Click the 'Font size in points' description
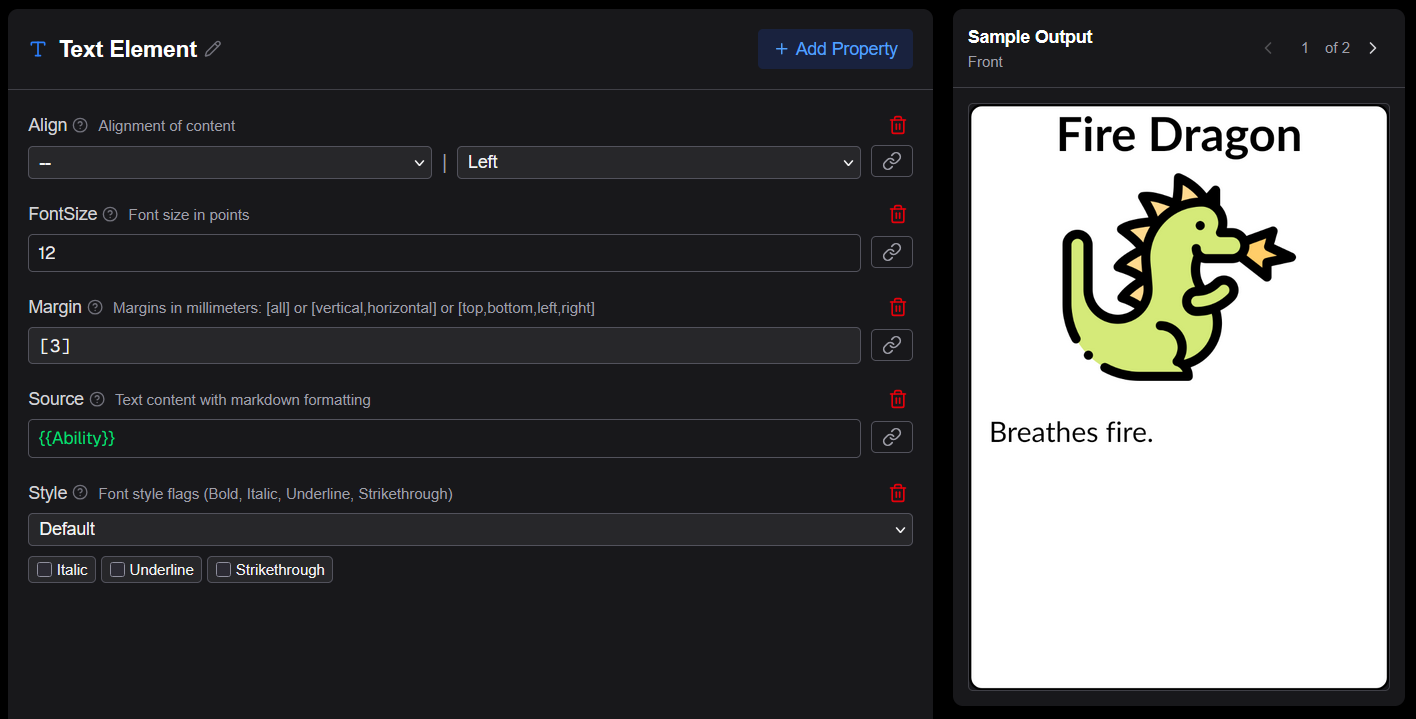Image resolution: width=1416 pixels, height=719 pixels. [189, 215]
